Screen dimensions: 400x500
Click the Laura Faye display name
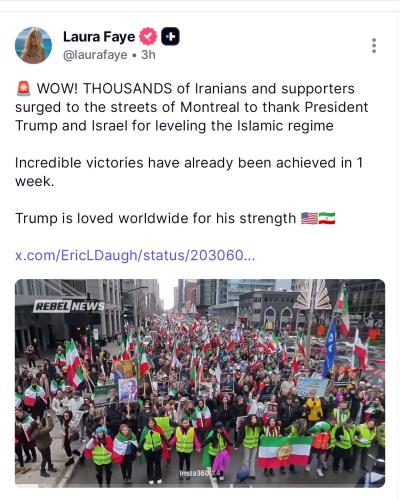[99, 37]
